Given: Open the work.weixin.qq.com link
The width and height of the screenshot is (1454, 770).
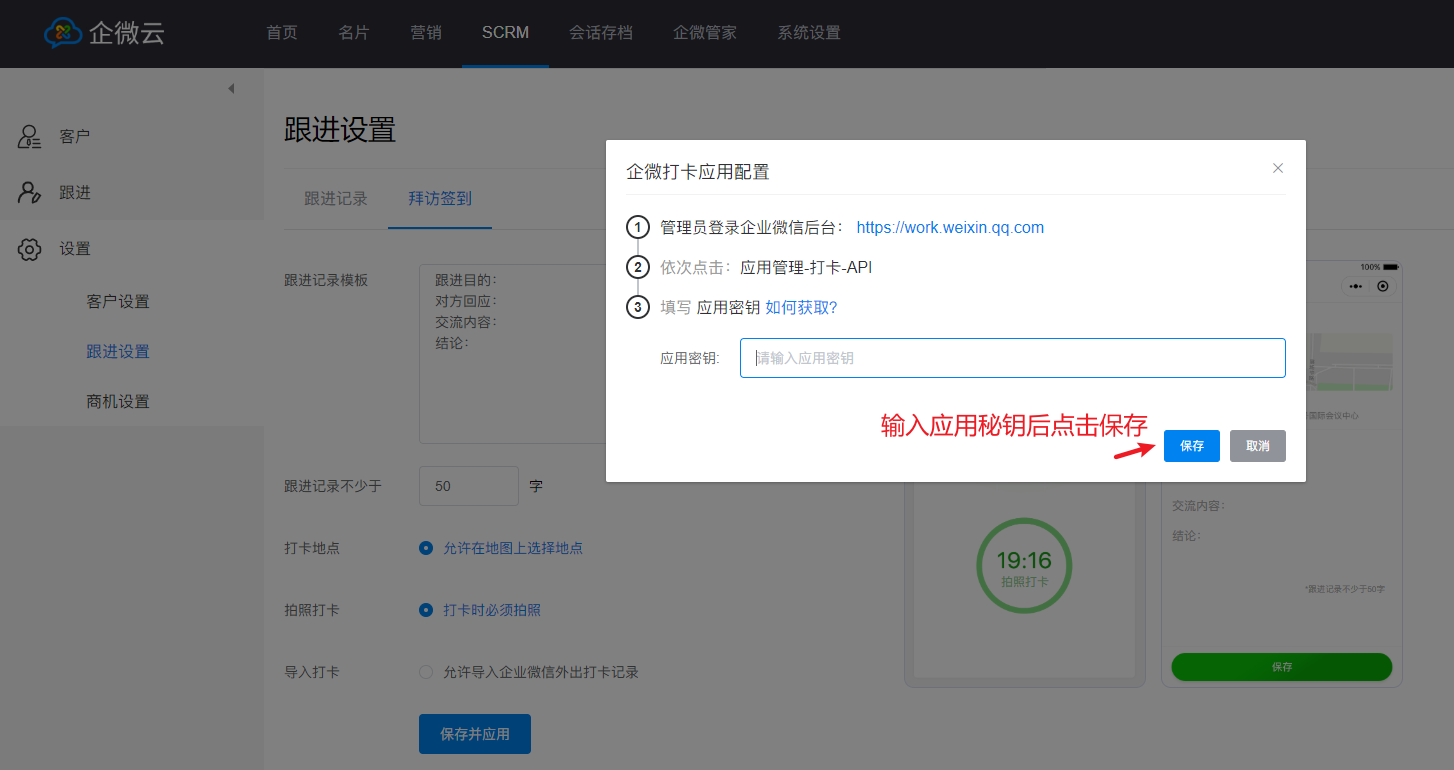Looking at the screenshot, I should point(950,228).
